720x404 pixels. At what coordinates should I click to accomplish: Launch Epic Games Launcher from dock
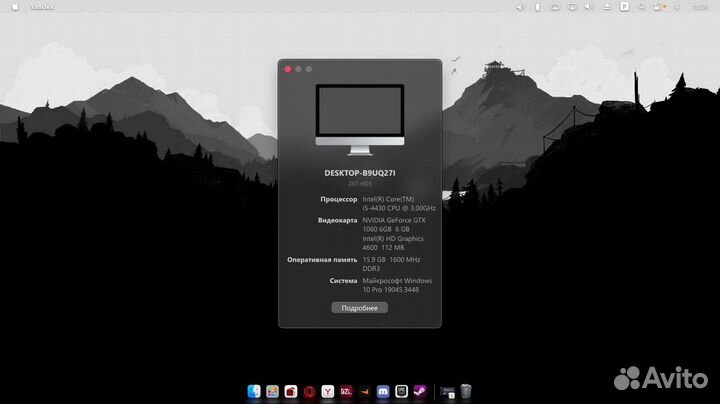click(401, 391)
